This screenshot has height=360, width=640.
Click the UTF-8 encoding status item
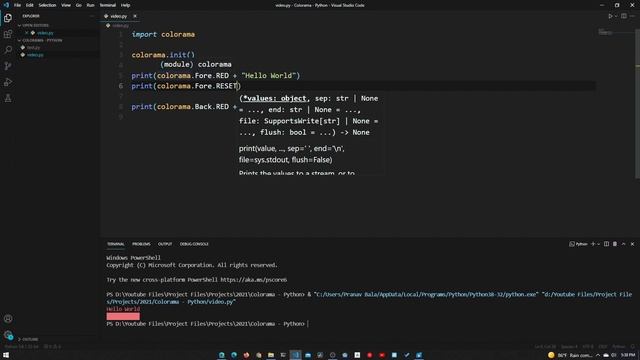pyautogui.click(x=588, y=347)
